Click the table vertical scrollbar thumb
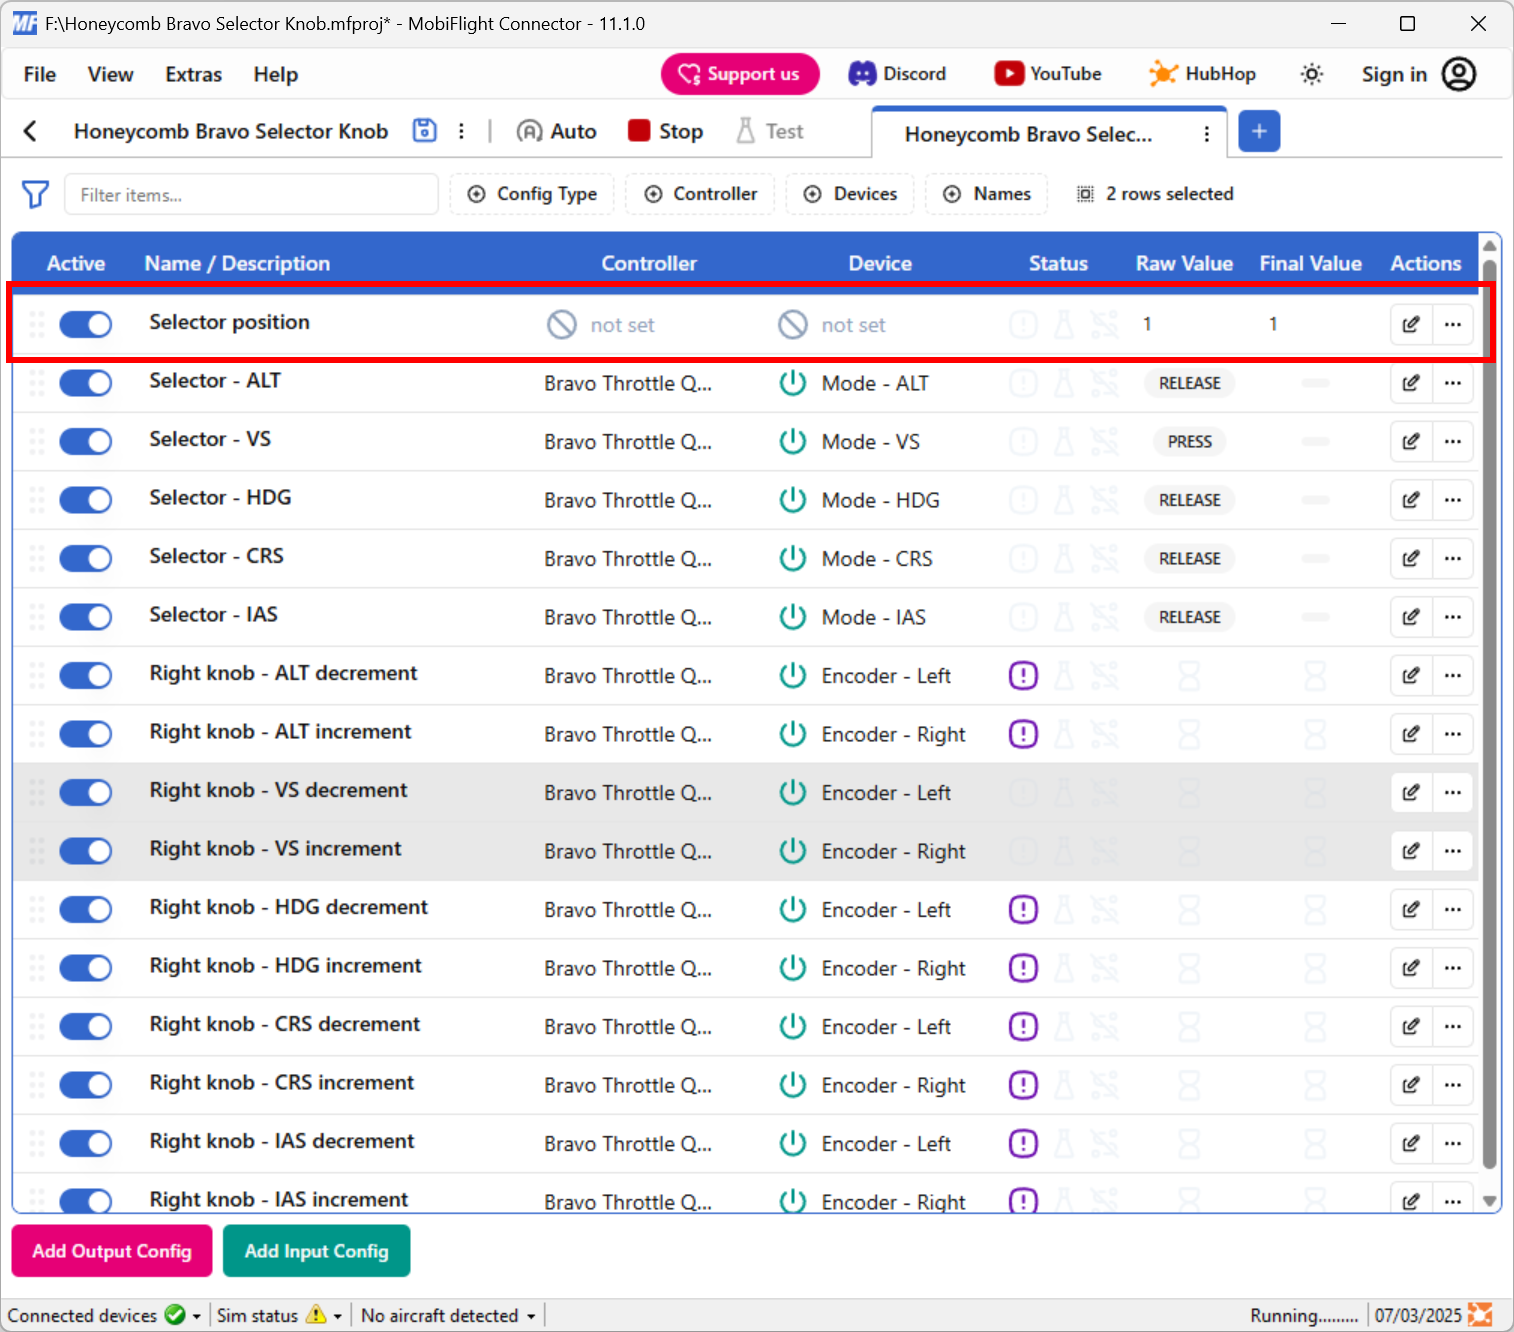The height and width of the screenshot is (1332, 1514). pos(1489,715)
